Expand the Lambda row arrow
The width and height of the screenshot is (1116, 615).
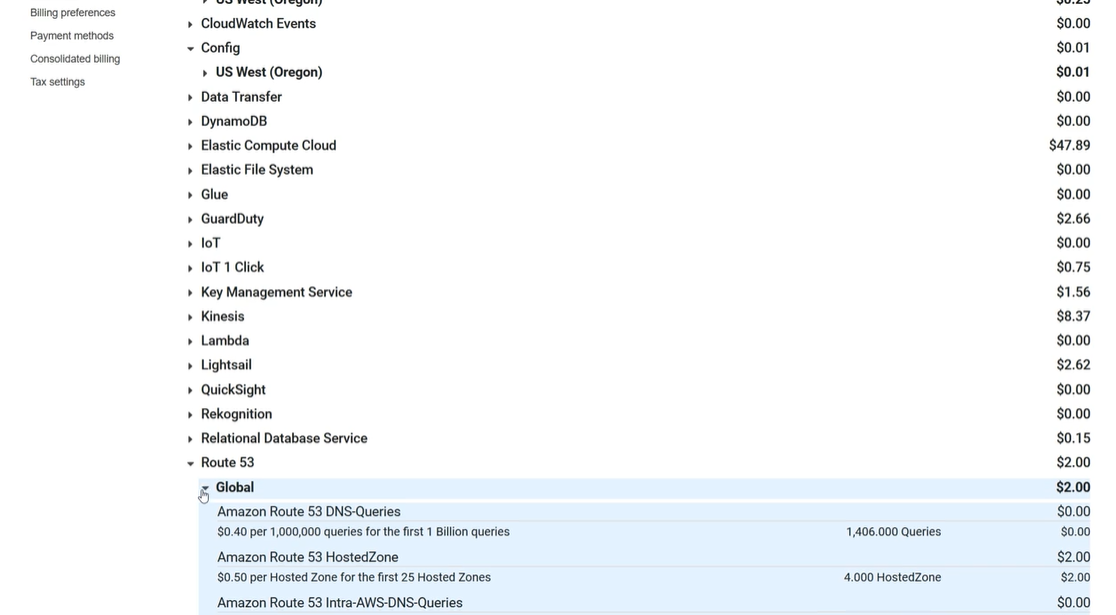tap(190, 341)
